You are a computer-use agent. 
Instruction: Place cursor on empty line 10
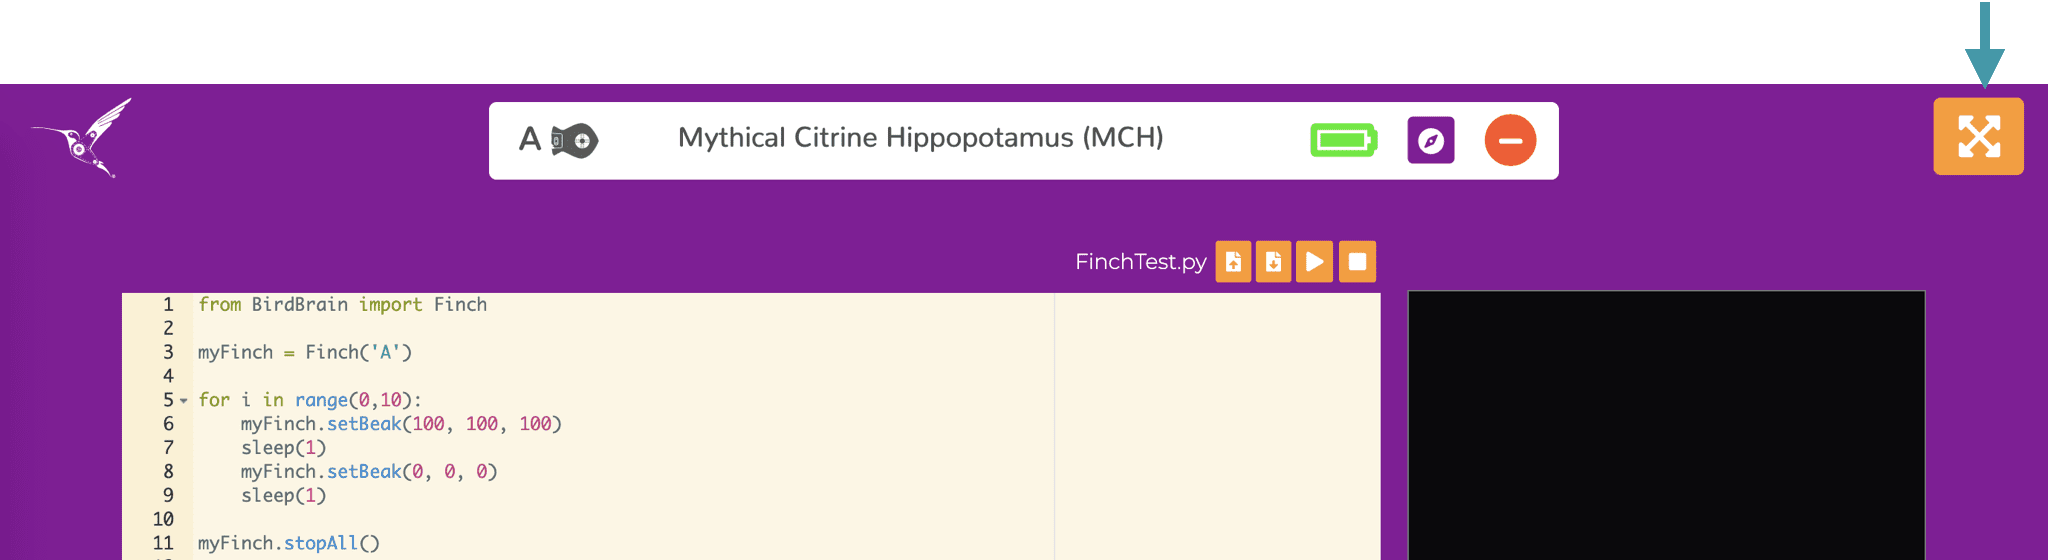tap(400, 519)
